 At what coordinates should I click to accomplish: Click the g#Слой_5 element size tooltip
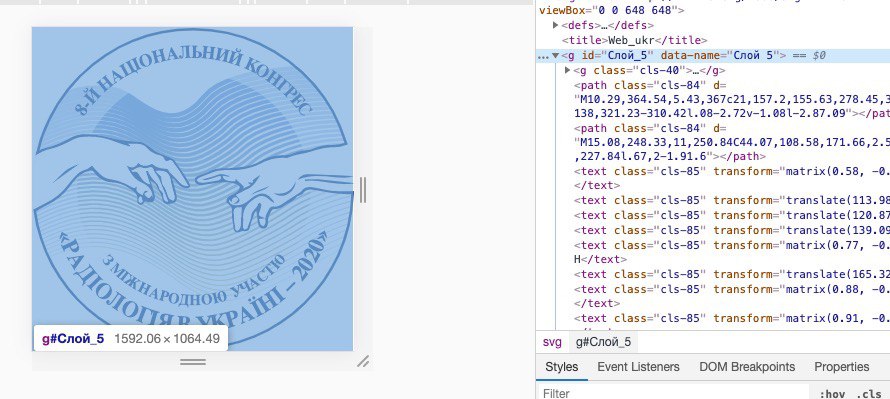[x=131, y=339]
